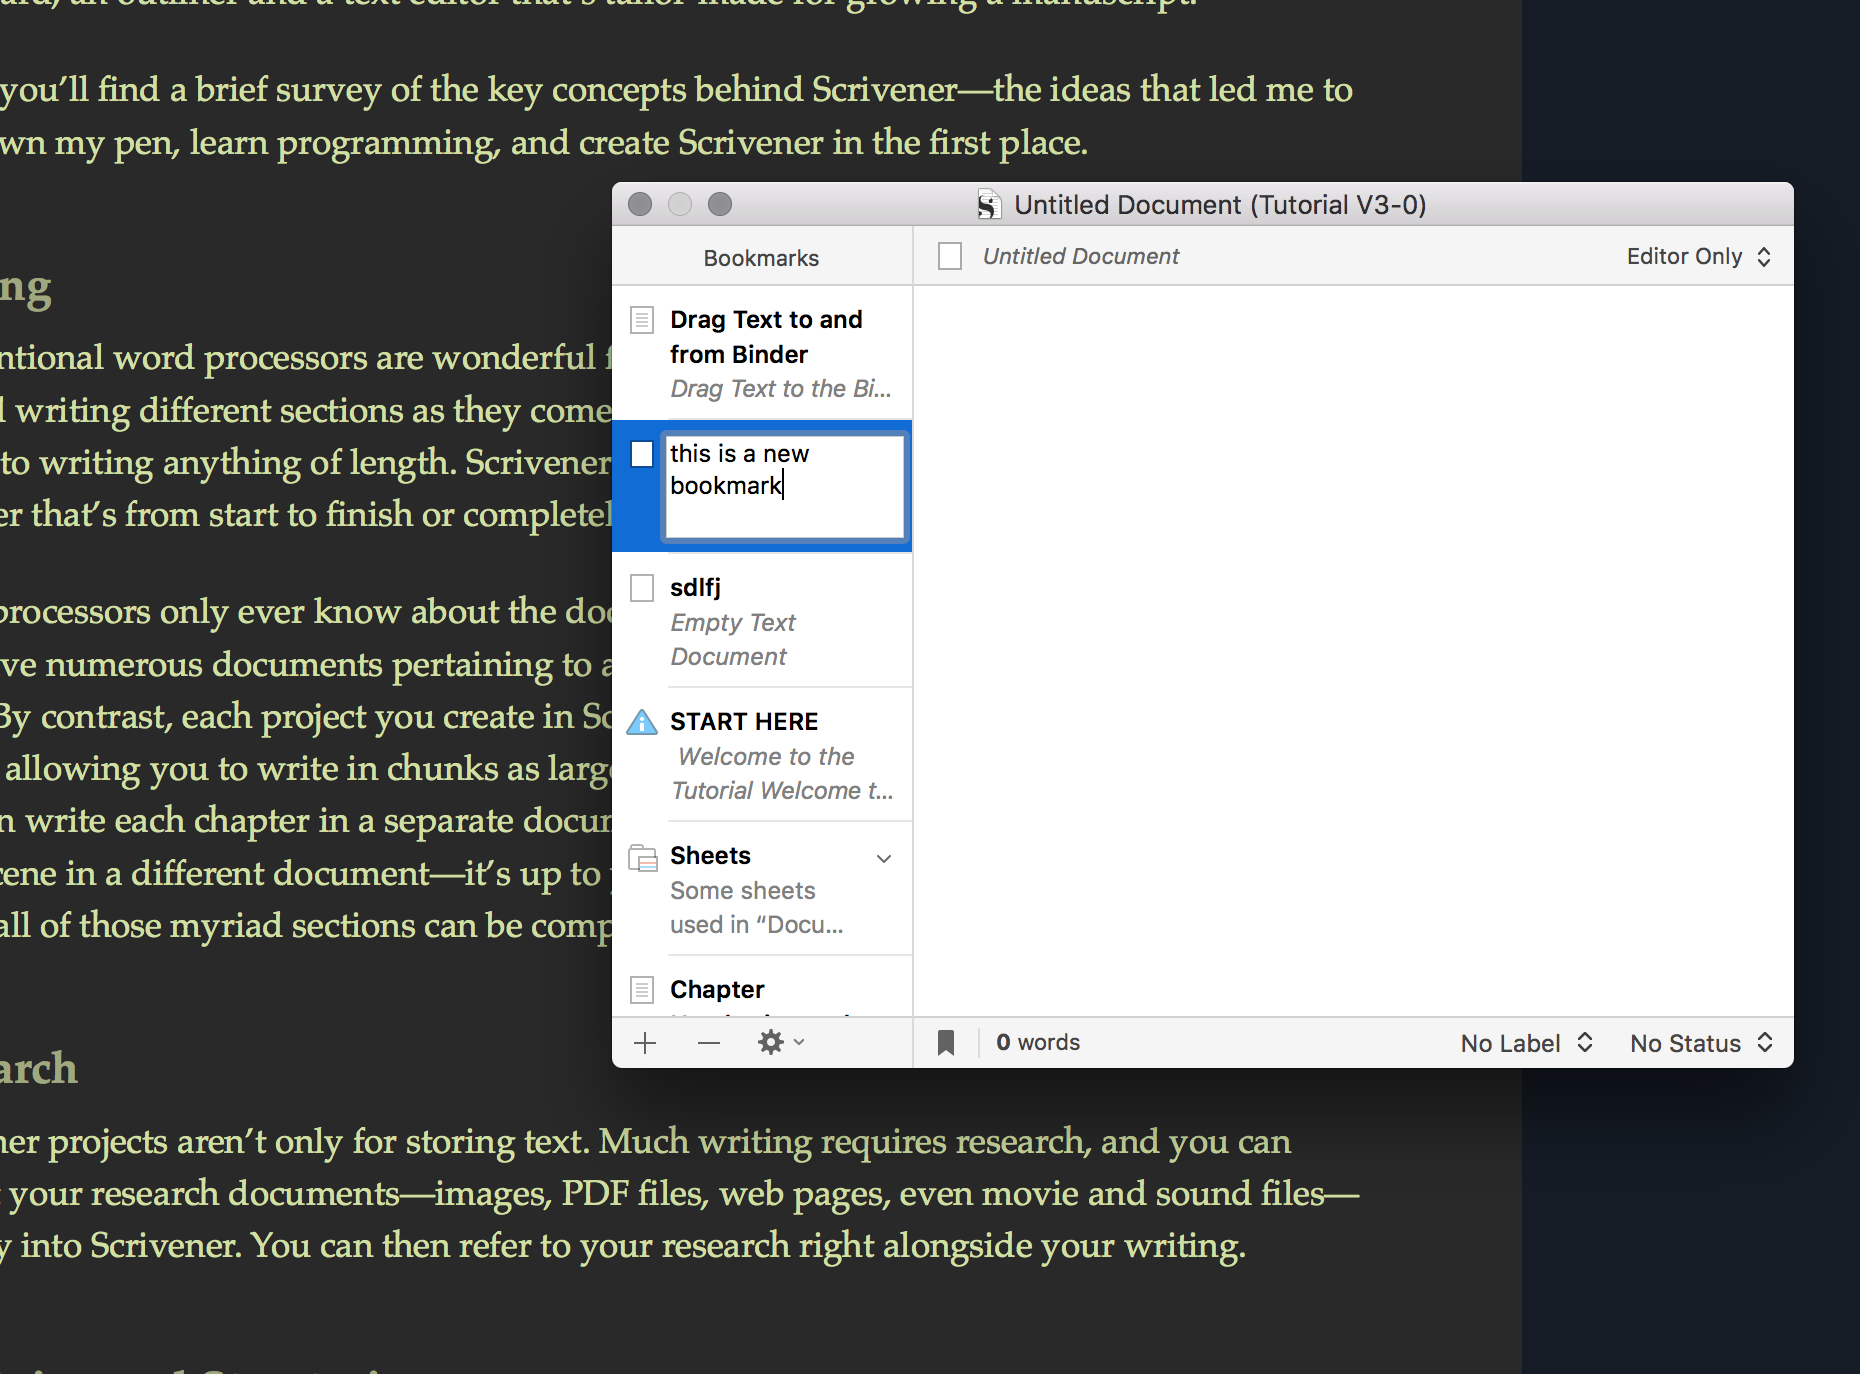Click the window title Untitled Document (Tutorial V3-0)
Screen dimensions: 1860x1374
[x=1220, y=205]
